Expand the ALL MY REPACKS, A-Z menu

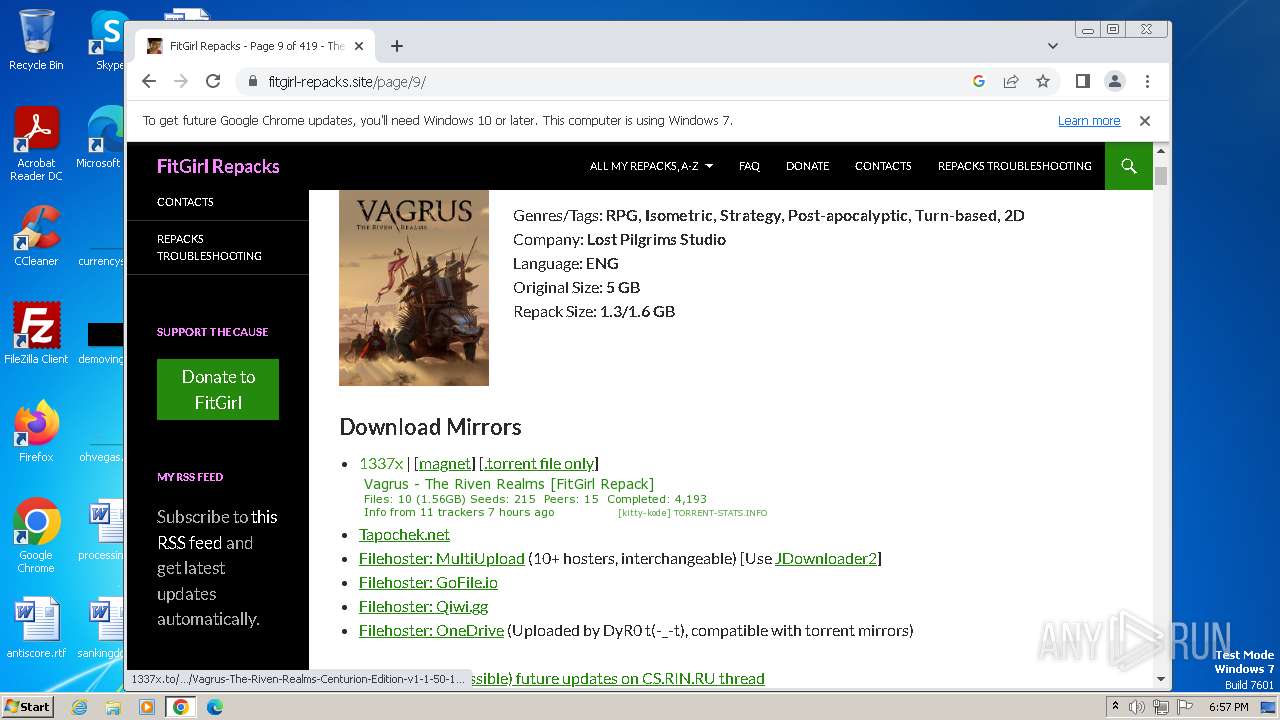pyautogui.click(x=651, y=166)
